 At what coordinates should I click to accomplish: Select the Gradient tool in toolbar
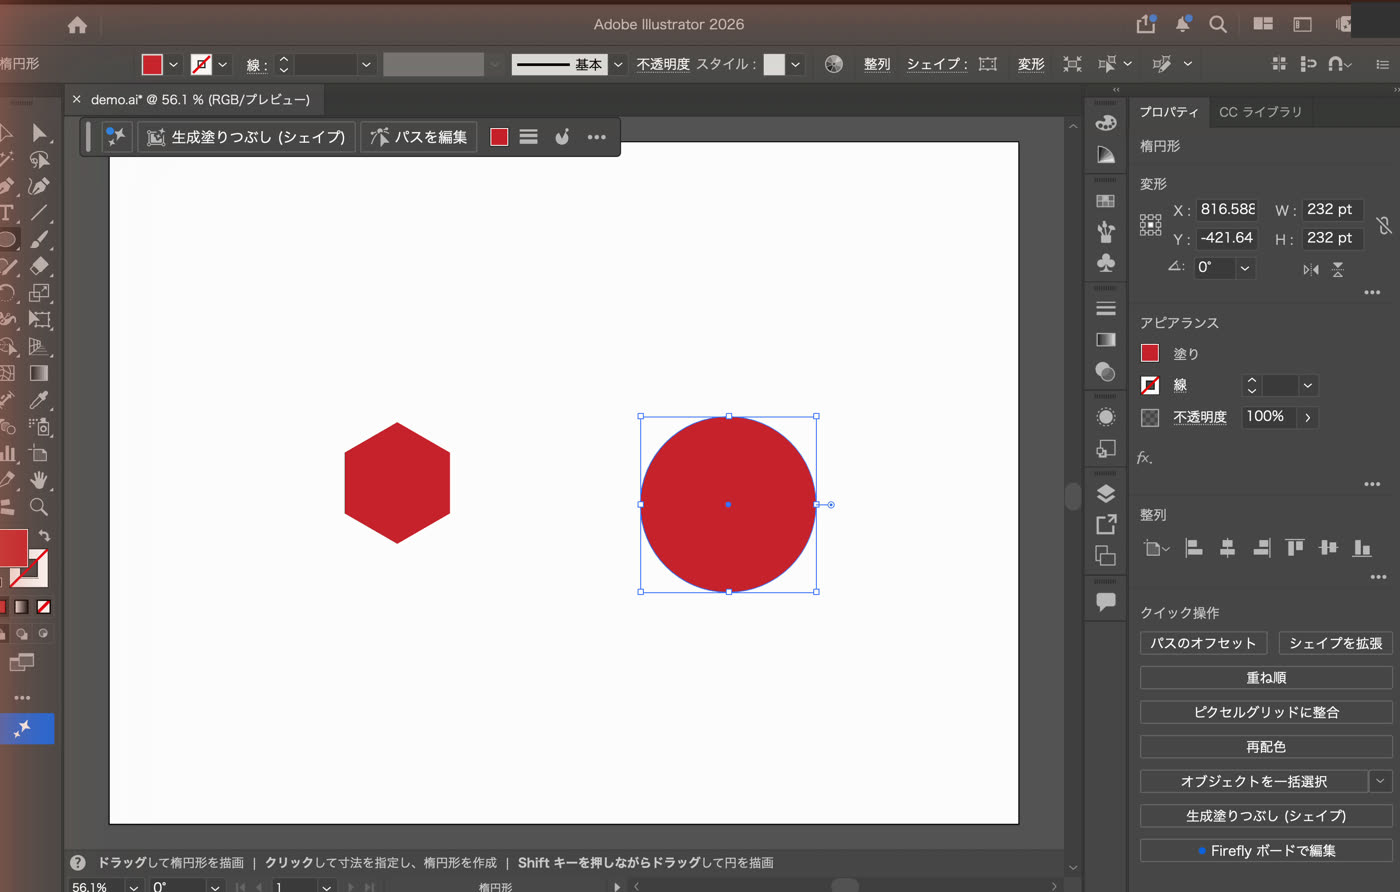[x=39, y=373]
